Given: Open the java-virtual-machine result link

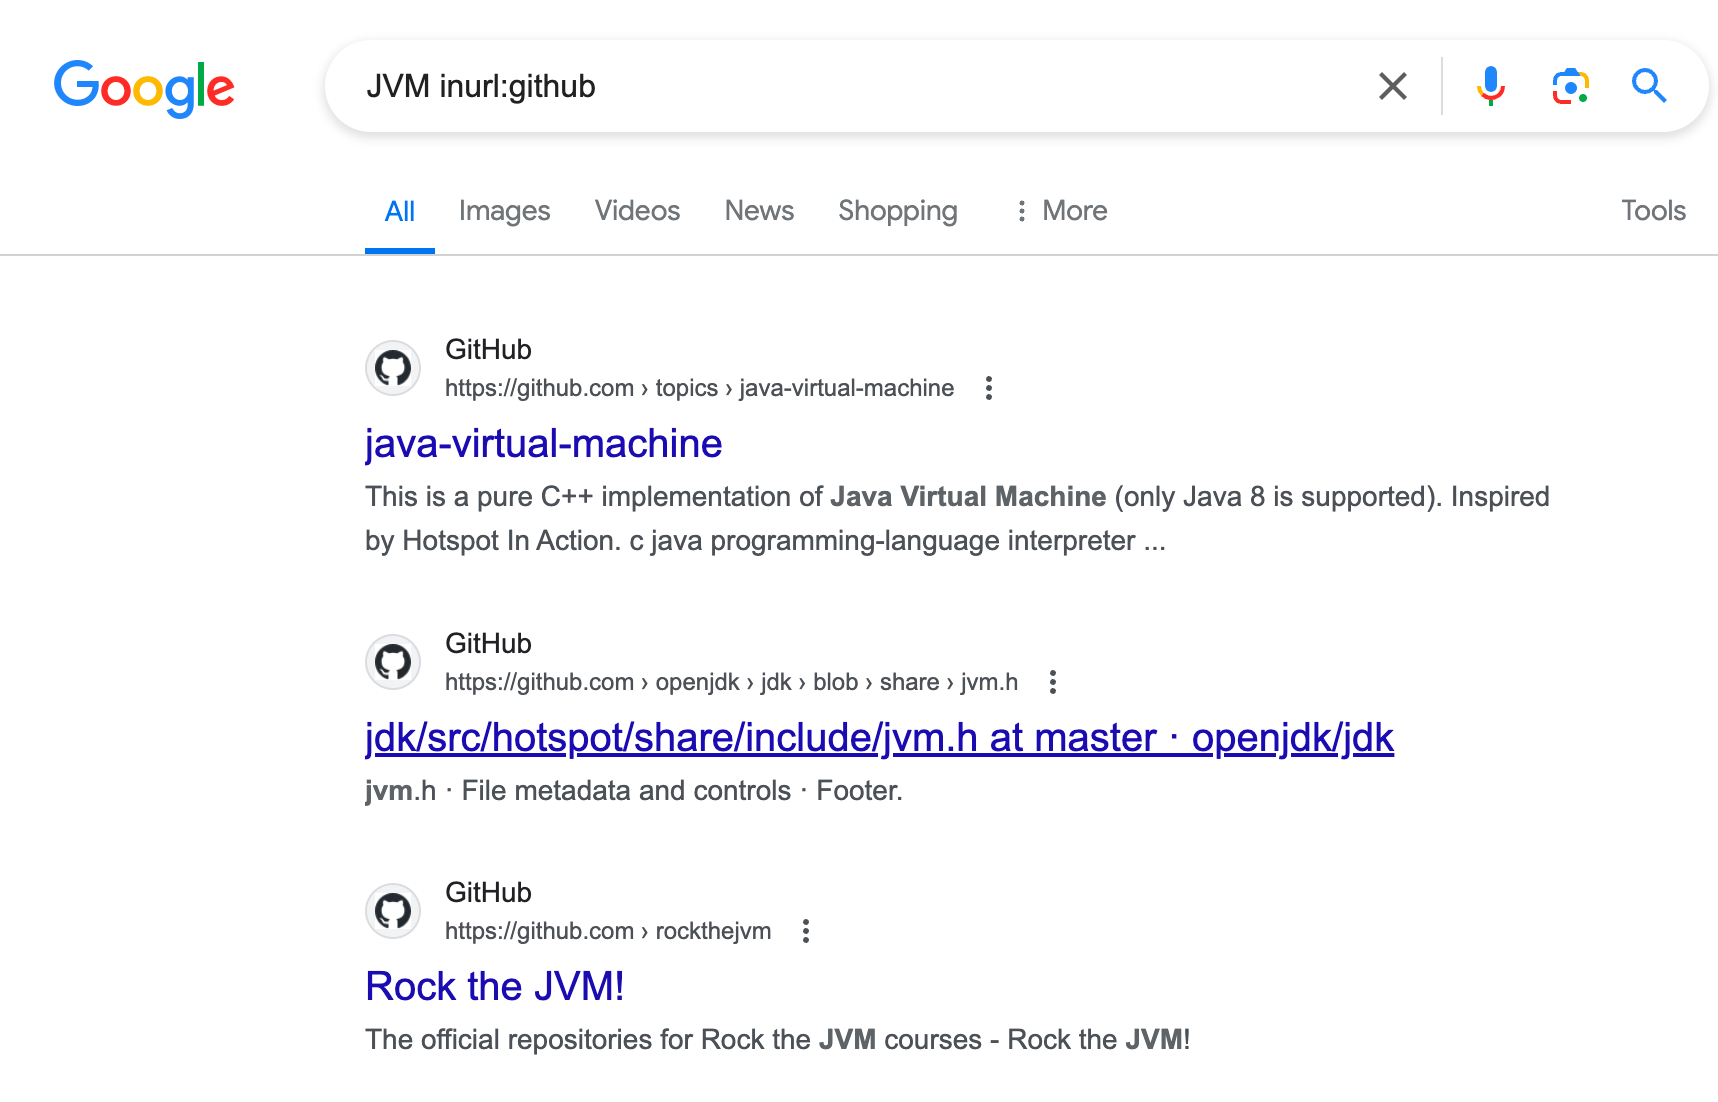Looking at the screenshot, I should pos(543,444).
